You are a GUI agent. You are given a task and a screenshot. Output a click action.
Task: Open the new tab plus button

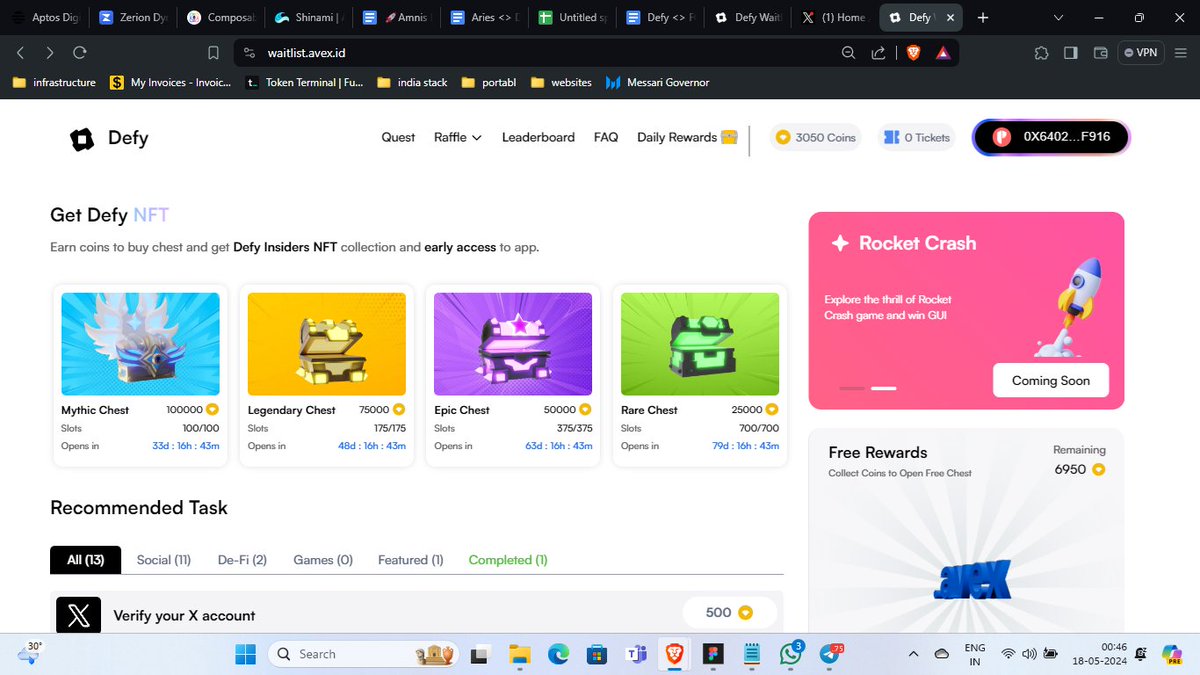(x=983, y=17)
